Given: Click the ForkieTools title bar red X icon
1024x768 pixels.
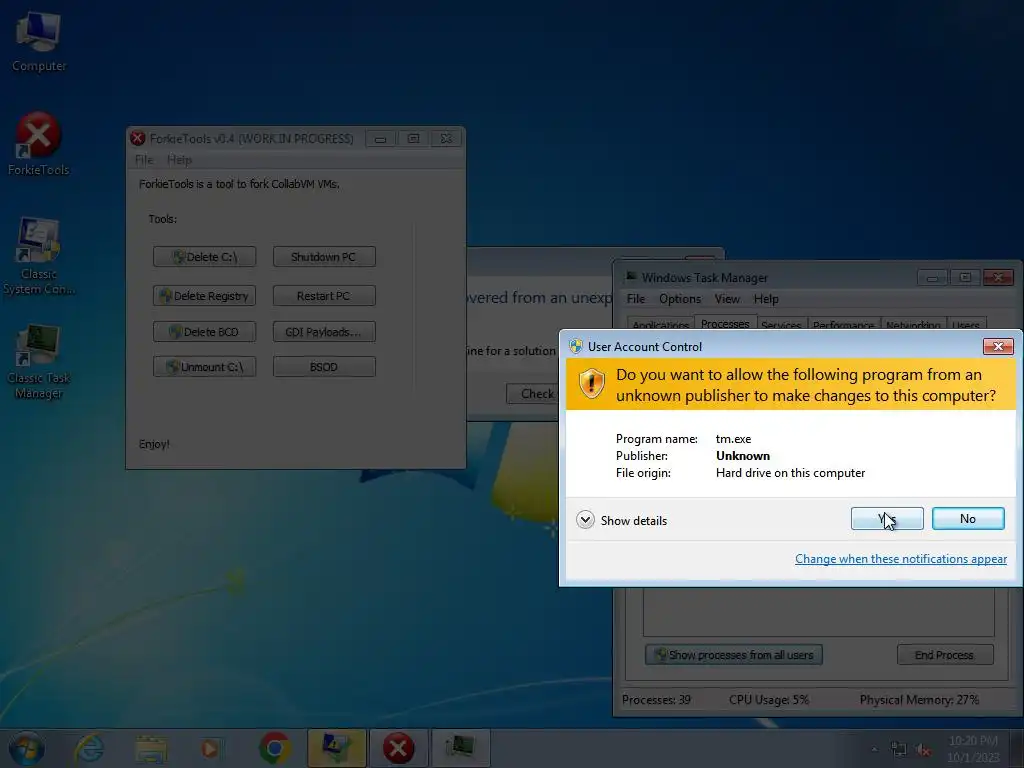Looking at the screenshot, I should point(138,138).
